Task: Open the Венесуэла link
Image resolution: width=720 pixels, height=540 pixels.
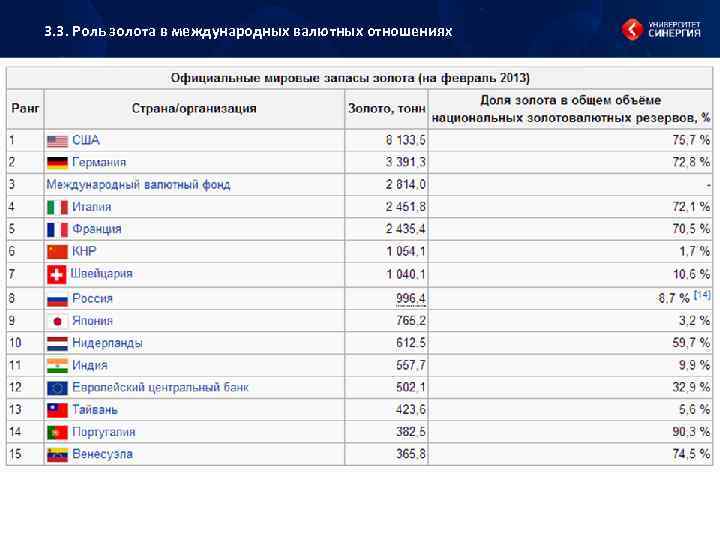Action: coord(102,454)
